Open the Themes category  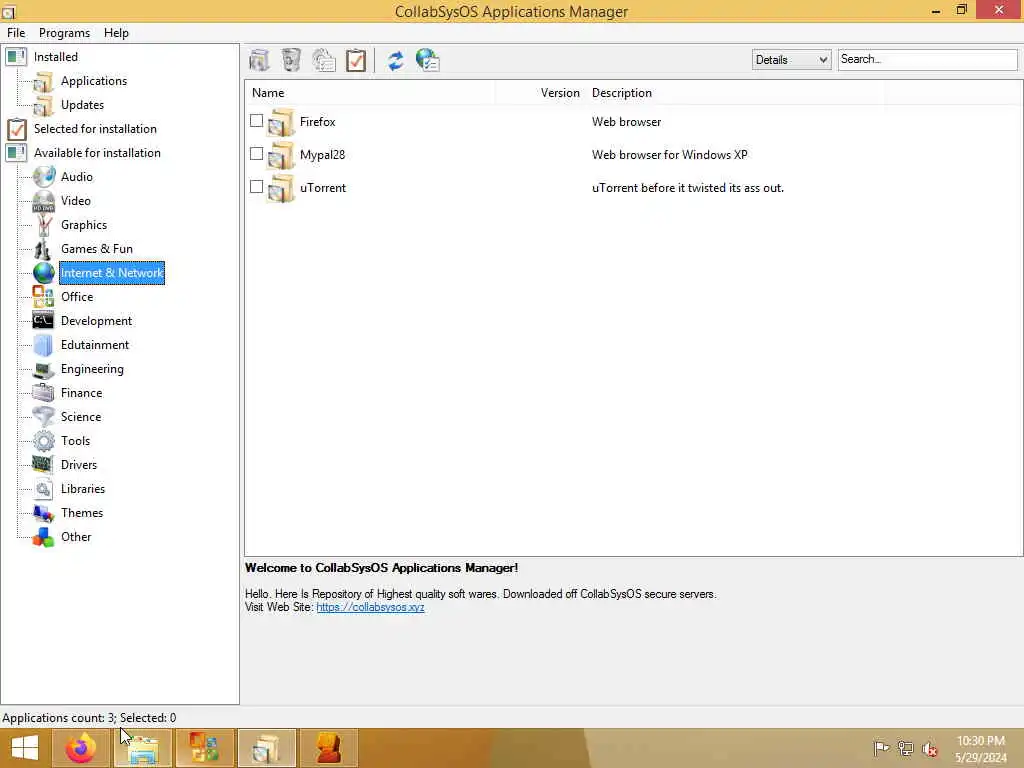[82, 513]
